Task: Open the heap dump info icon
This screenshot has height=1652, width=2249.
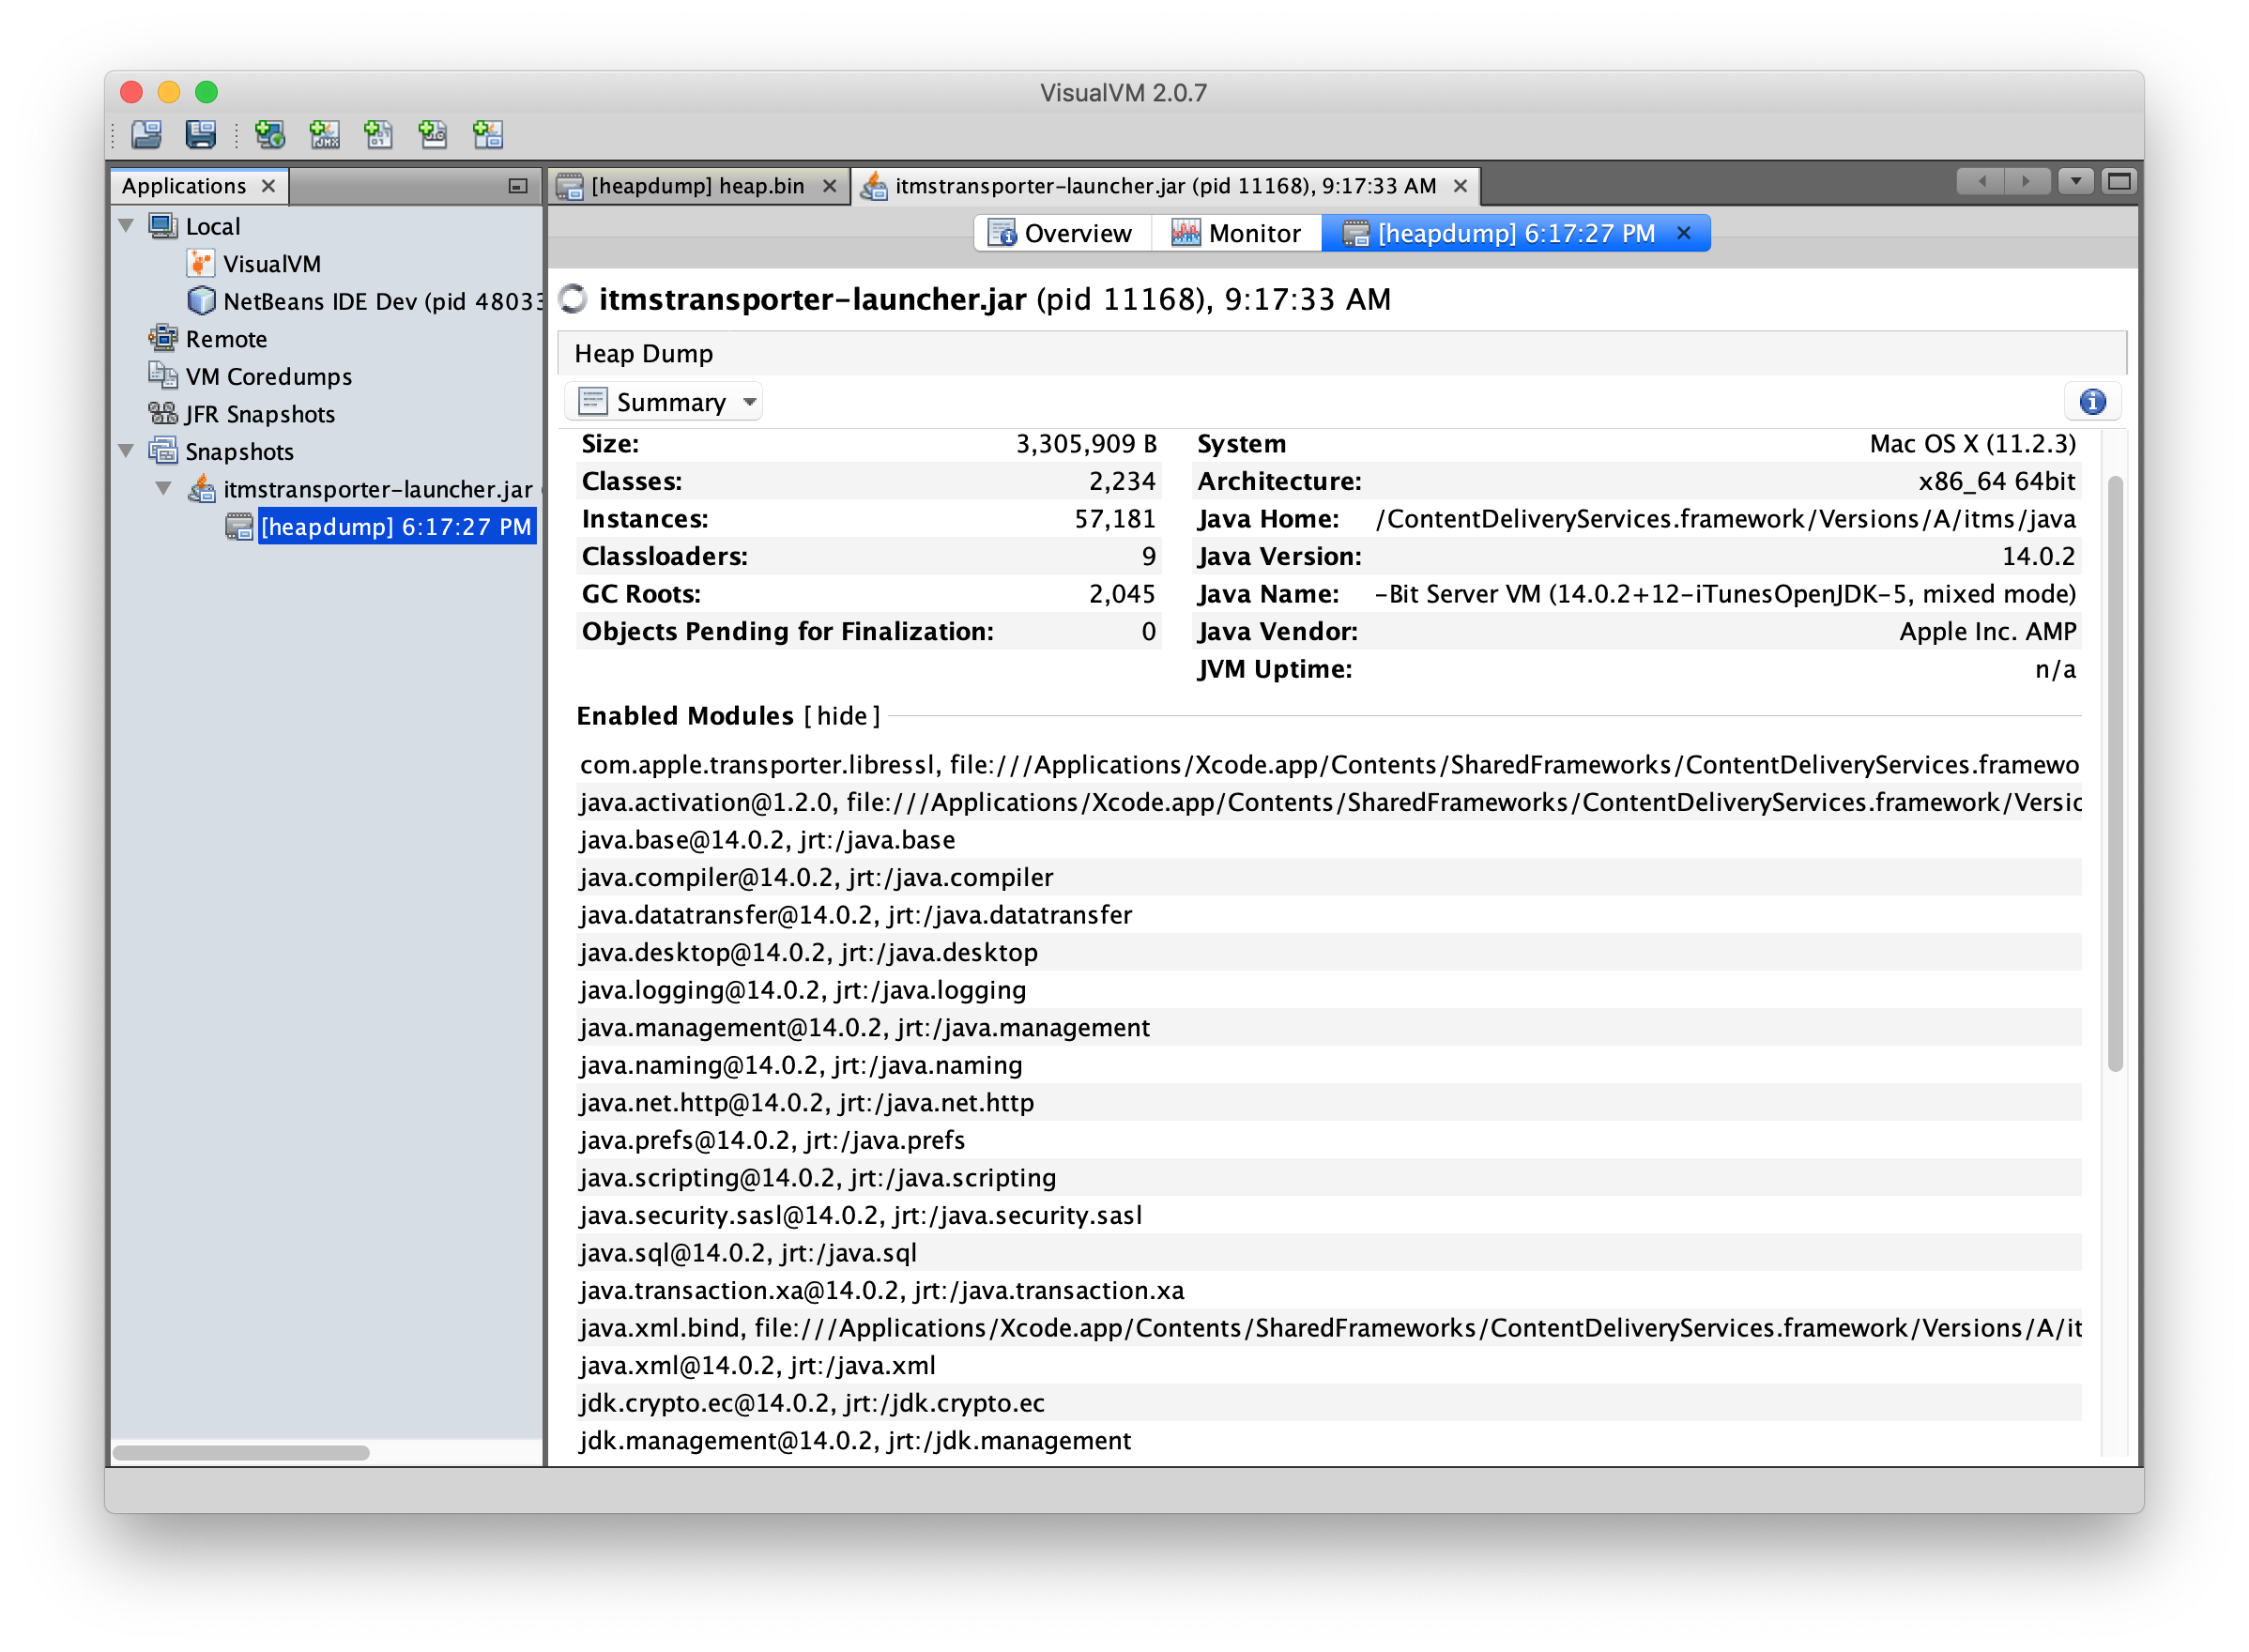Action: (x=2092, y=402)
